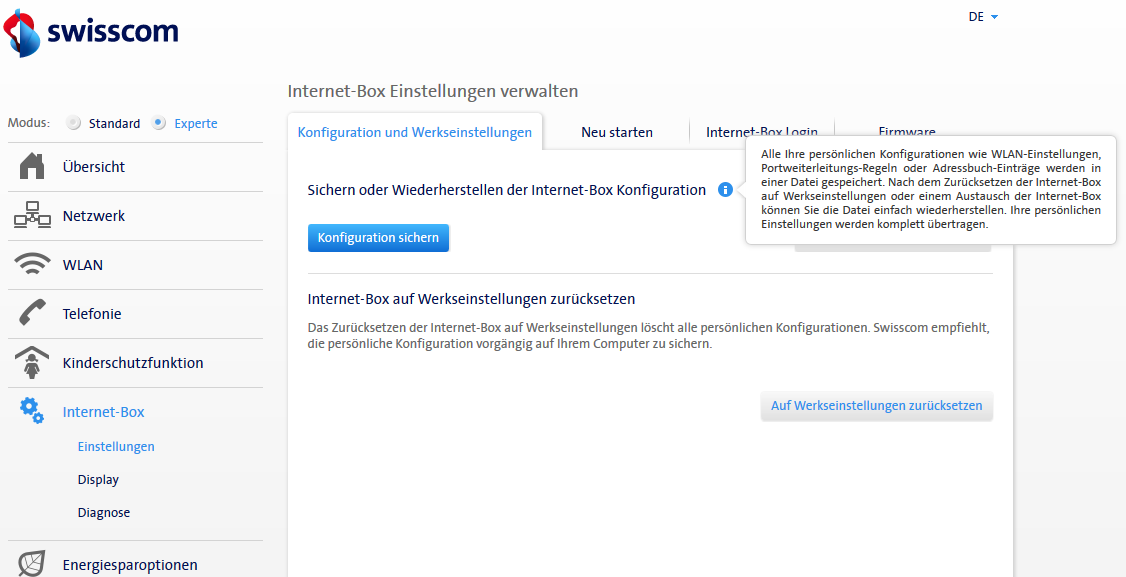
Task: Click the Konfiguration sichern button
Action: tap(378, 238)
